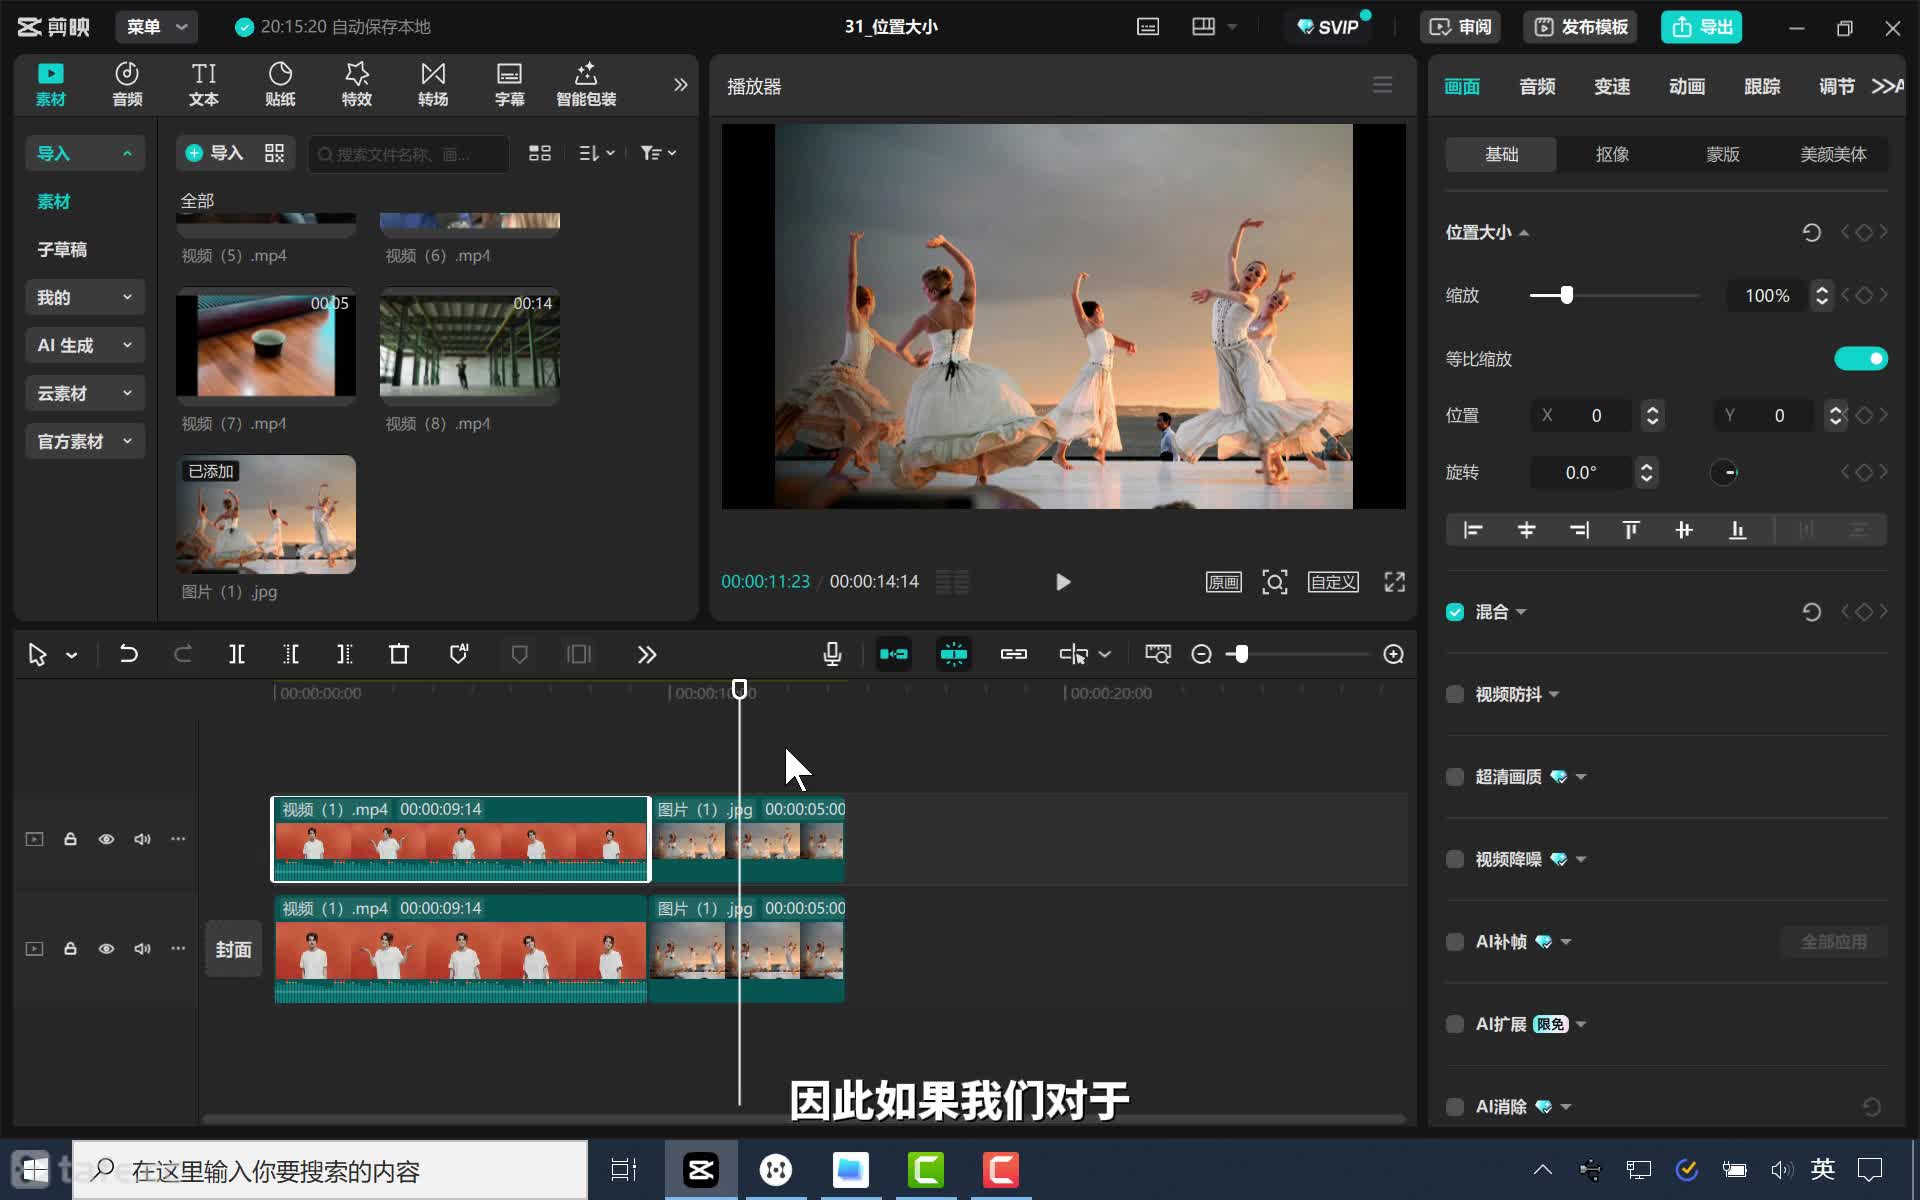Click the microphone record voiceover icon
The image size is (1920, 1200).
pyautogui.click(x=832, y=654)
